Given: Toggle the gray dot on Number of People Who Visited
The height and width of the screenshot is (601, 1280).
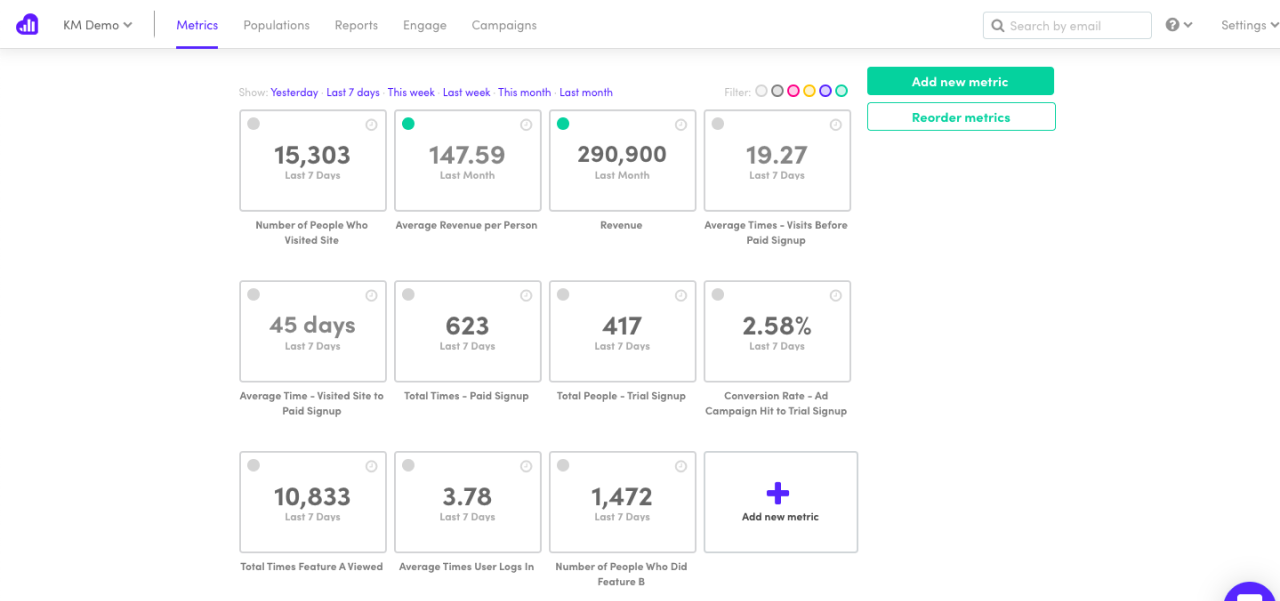Looking at the screenshot, I should (x=253, y=124).
